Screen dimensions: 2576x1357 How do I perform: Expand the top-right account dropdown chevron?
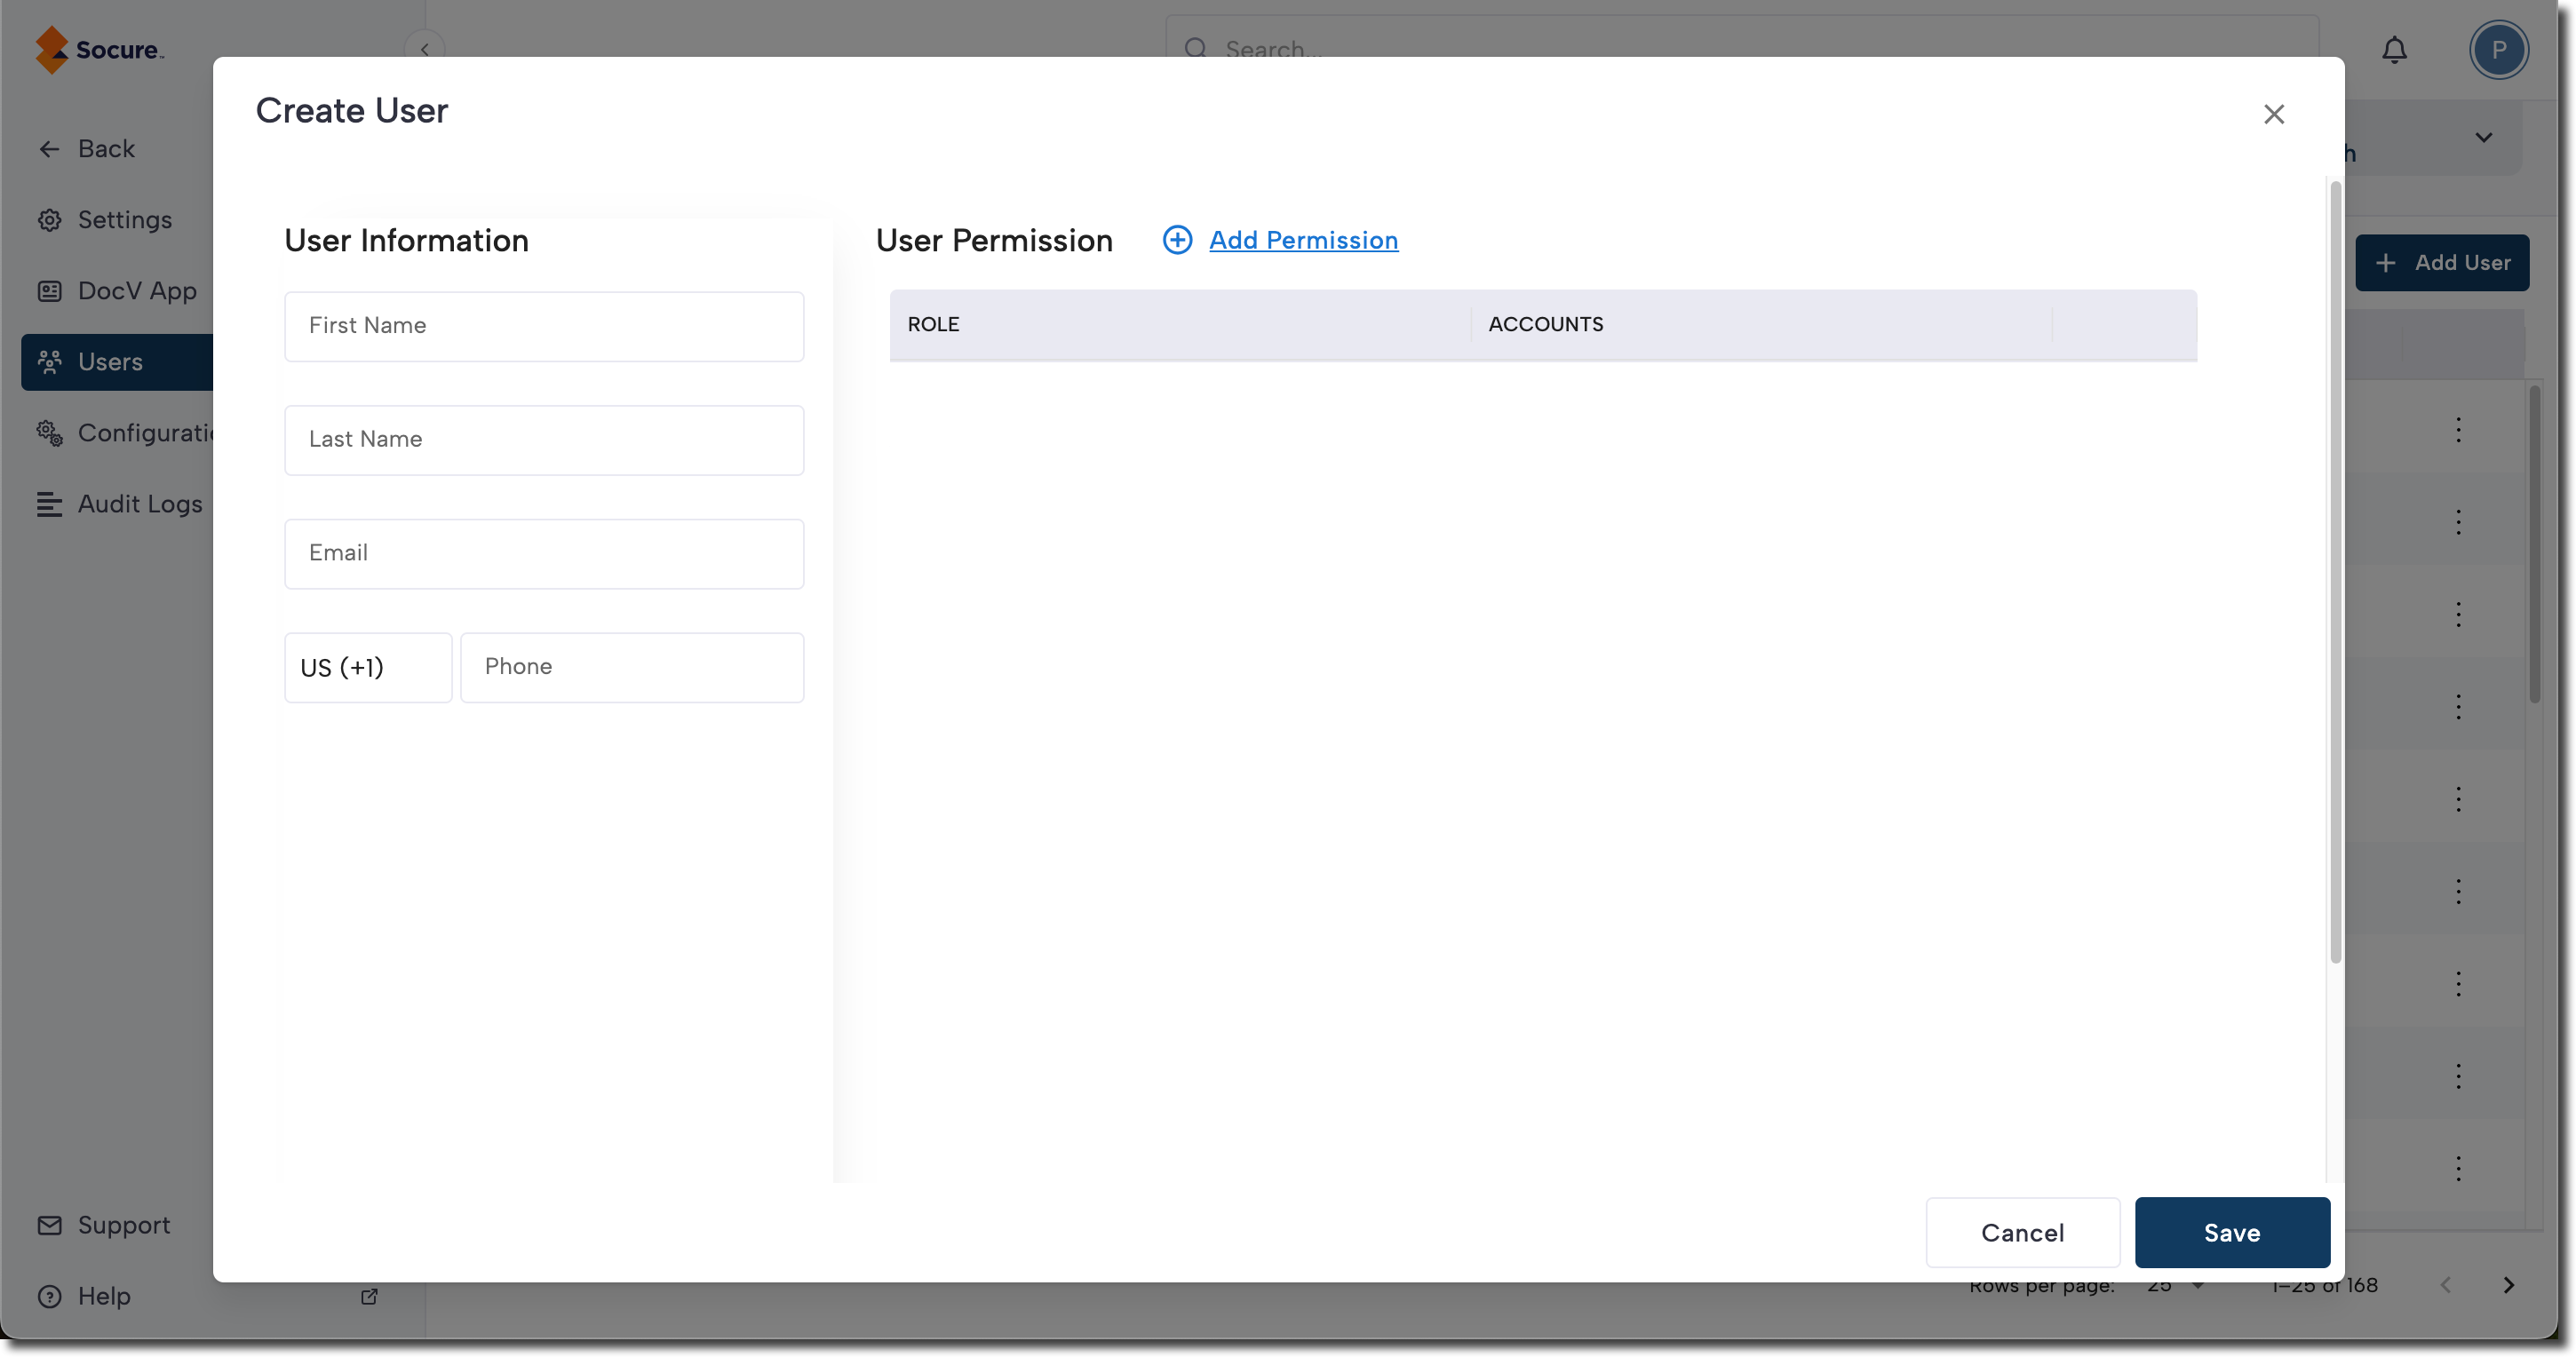(x=2483, y=137)
